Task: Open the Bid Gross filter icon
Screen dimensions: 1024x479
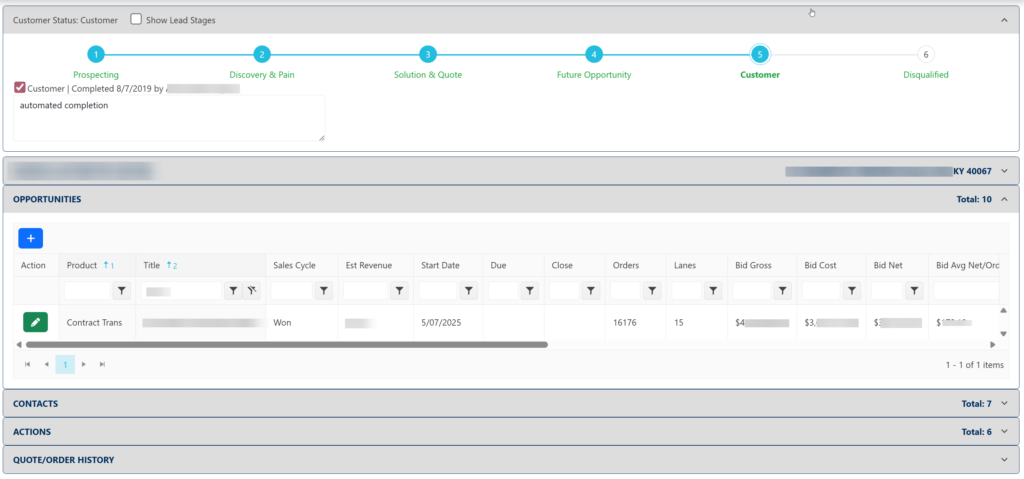Action: click(783, 291)
